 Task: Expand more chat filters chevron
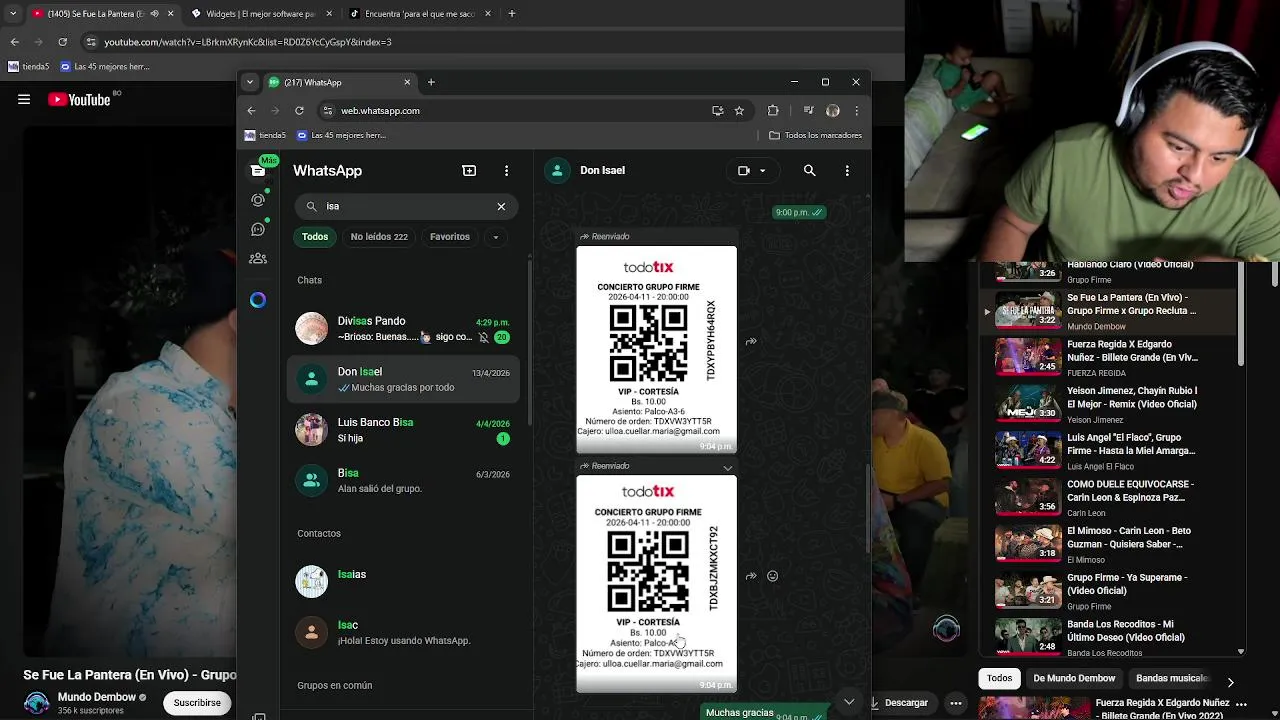495,237
